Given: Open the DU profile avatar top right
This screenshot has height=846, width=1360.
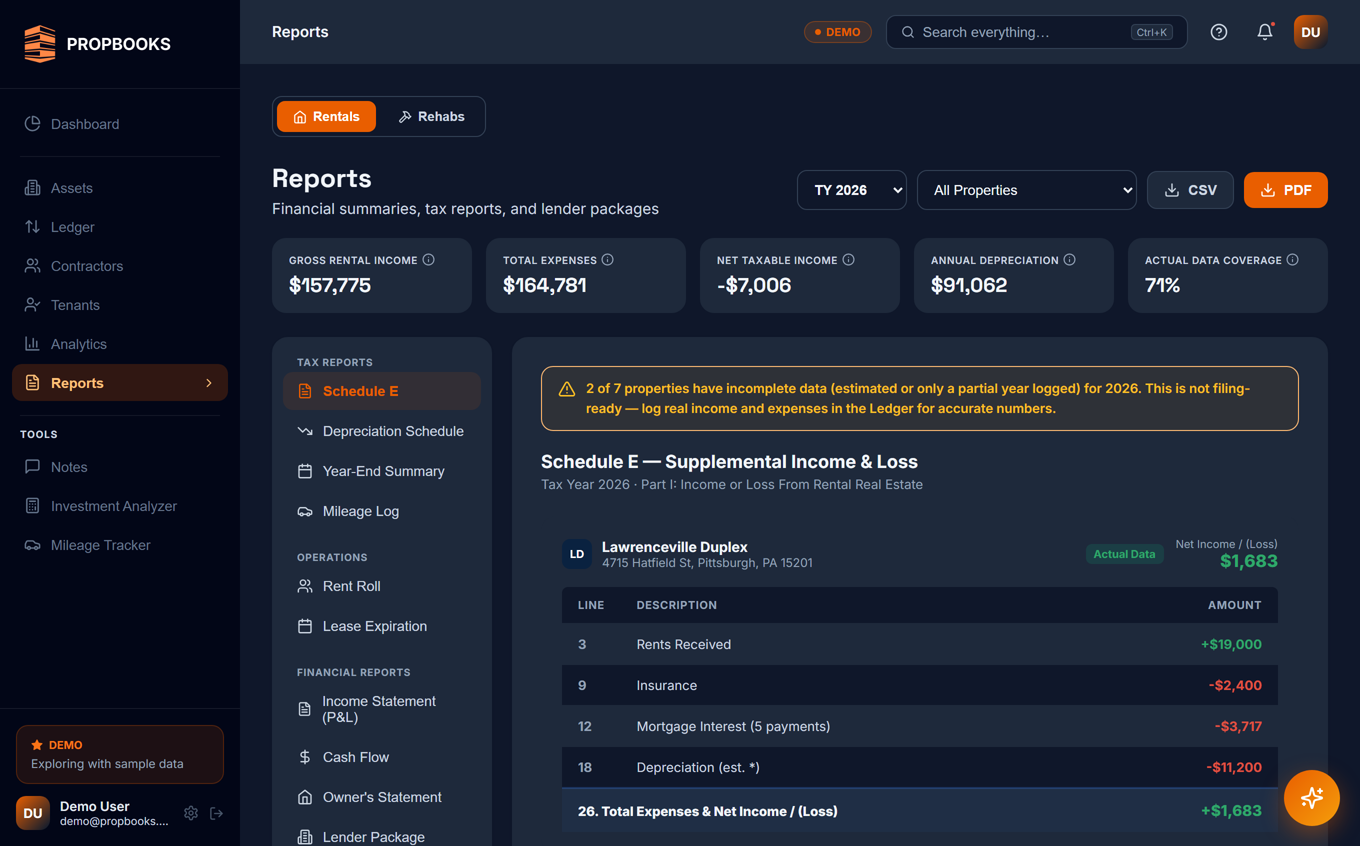Looking at the screenshot, I should [1311, 32].
